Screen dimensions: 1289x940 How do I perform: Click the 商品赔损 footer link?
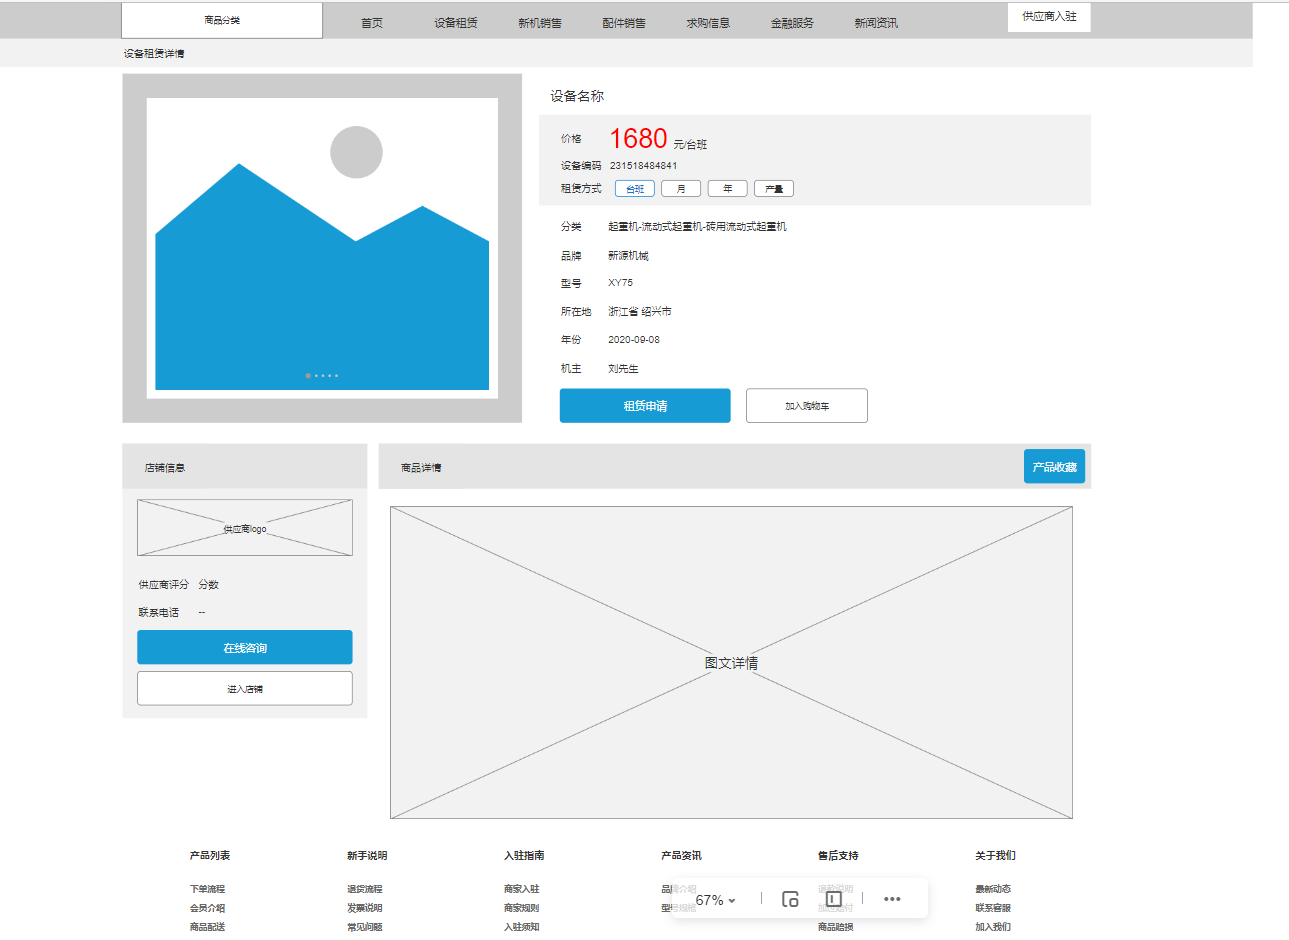pos(836,927)
